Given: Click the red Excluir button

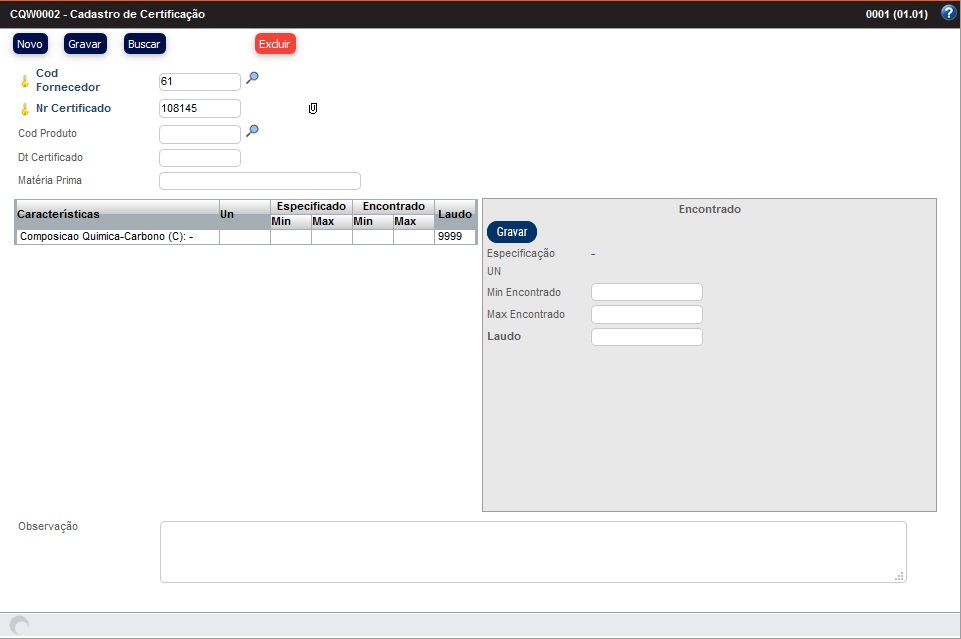Looking at the screenshot, I should click(275, 44).
